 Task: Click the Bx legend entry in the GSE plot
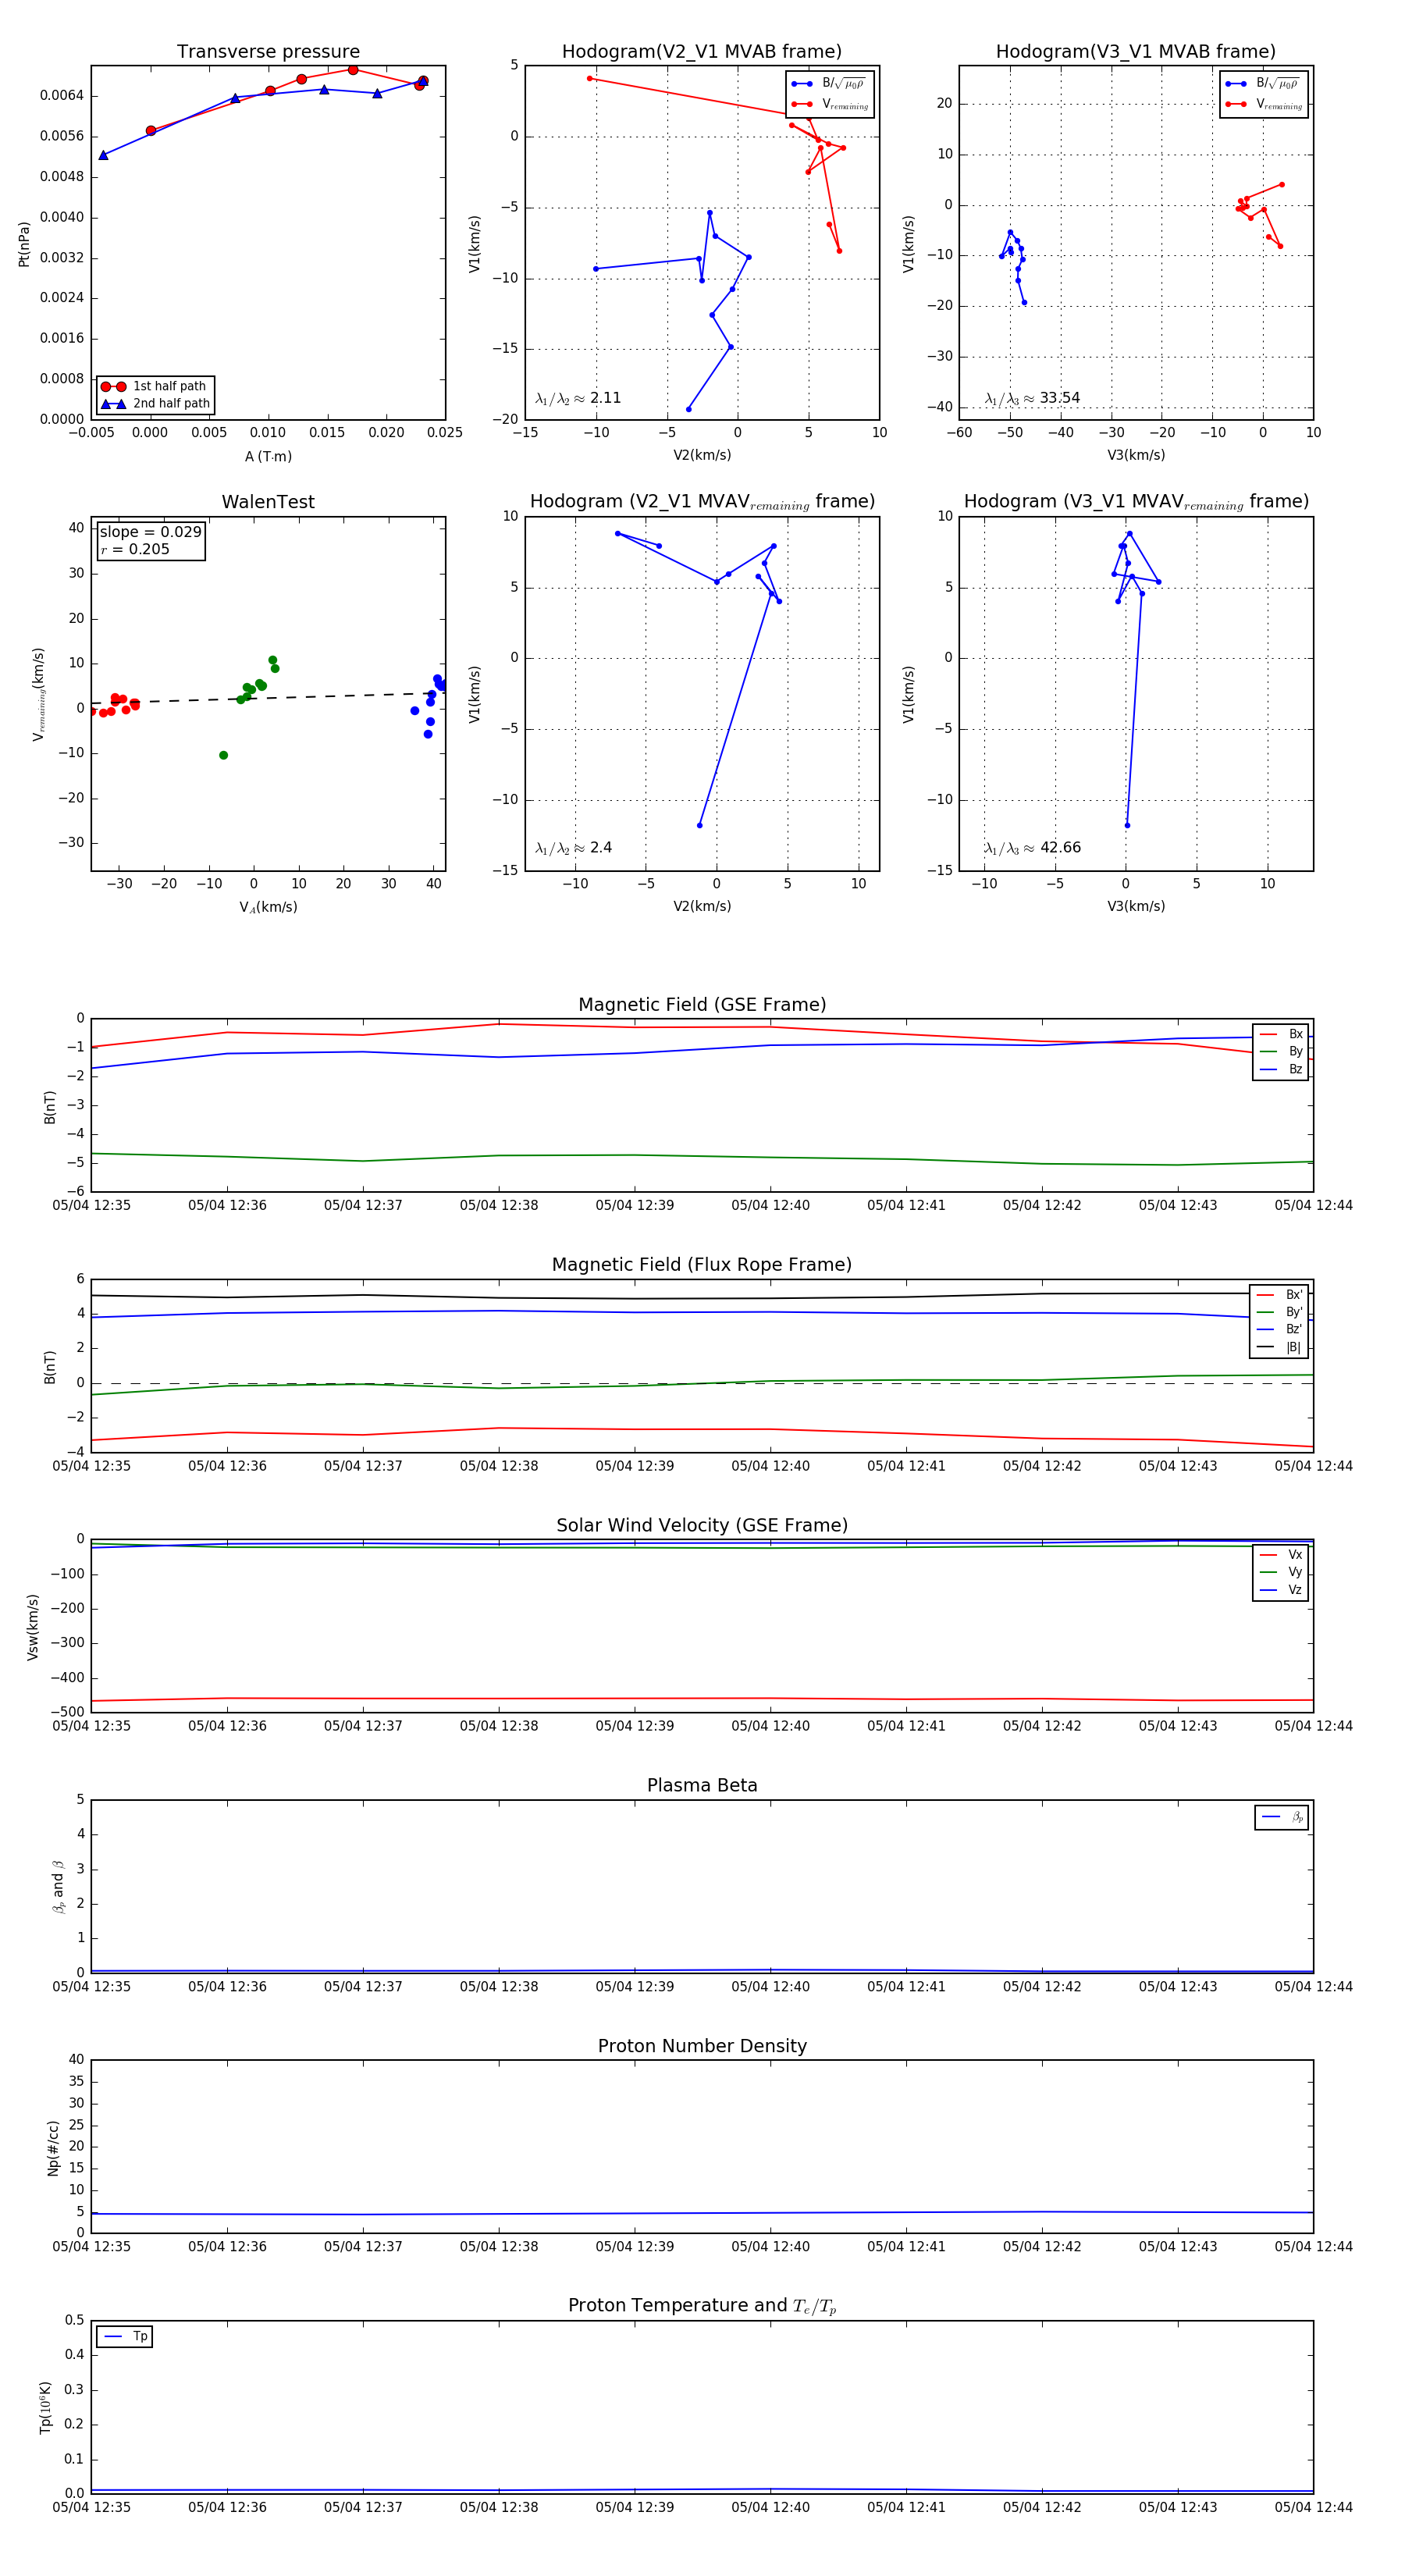tap(1281, 1034)
